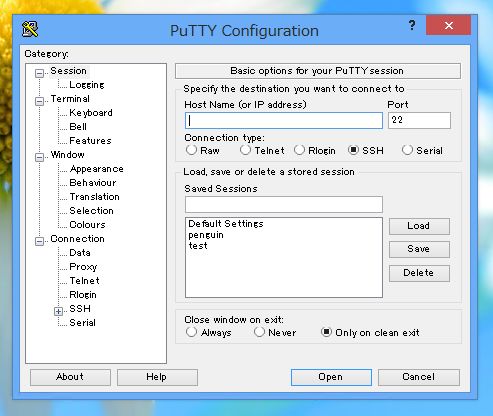This screenshot has width=493, height=416.
Task: Open the Data category
Action: pos(80,253)
